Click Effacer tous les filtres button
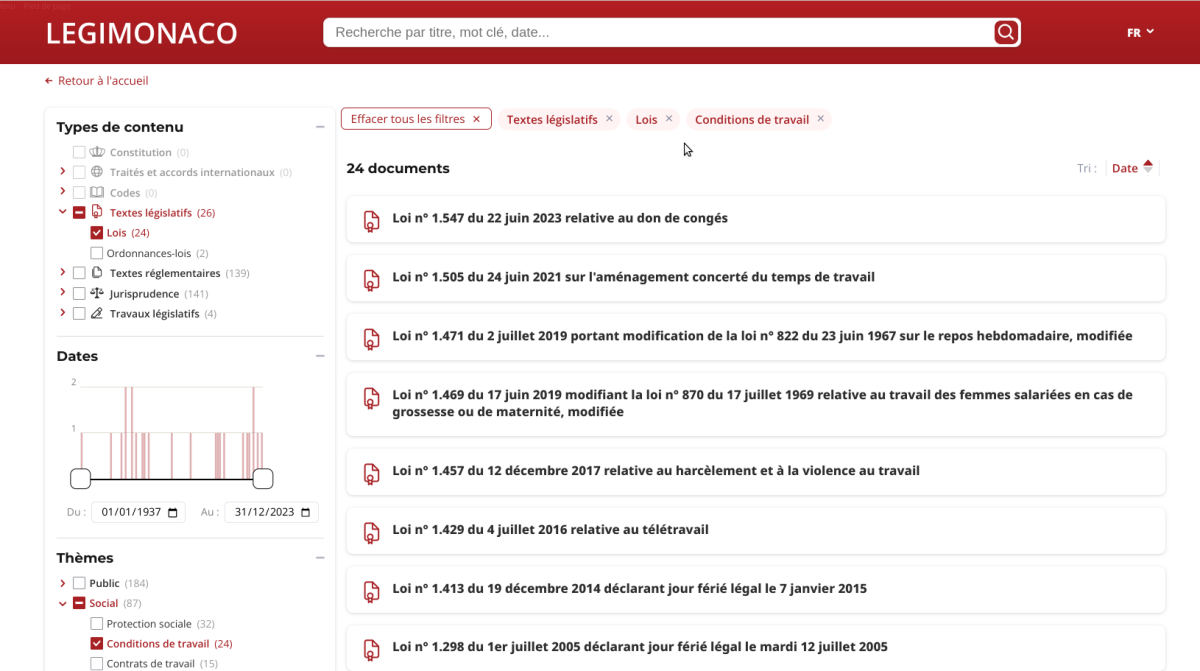 pyautogui.click(x=415, y=119)
